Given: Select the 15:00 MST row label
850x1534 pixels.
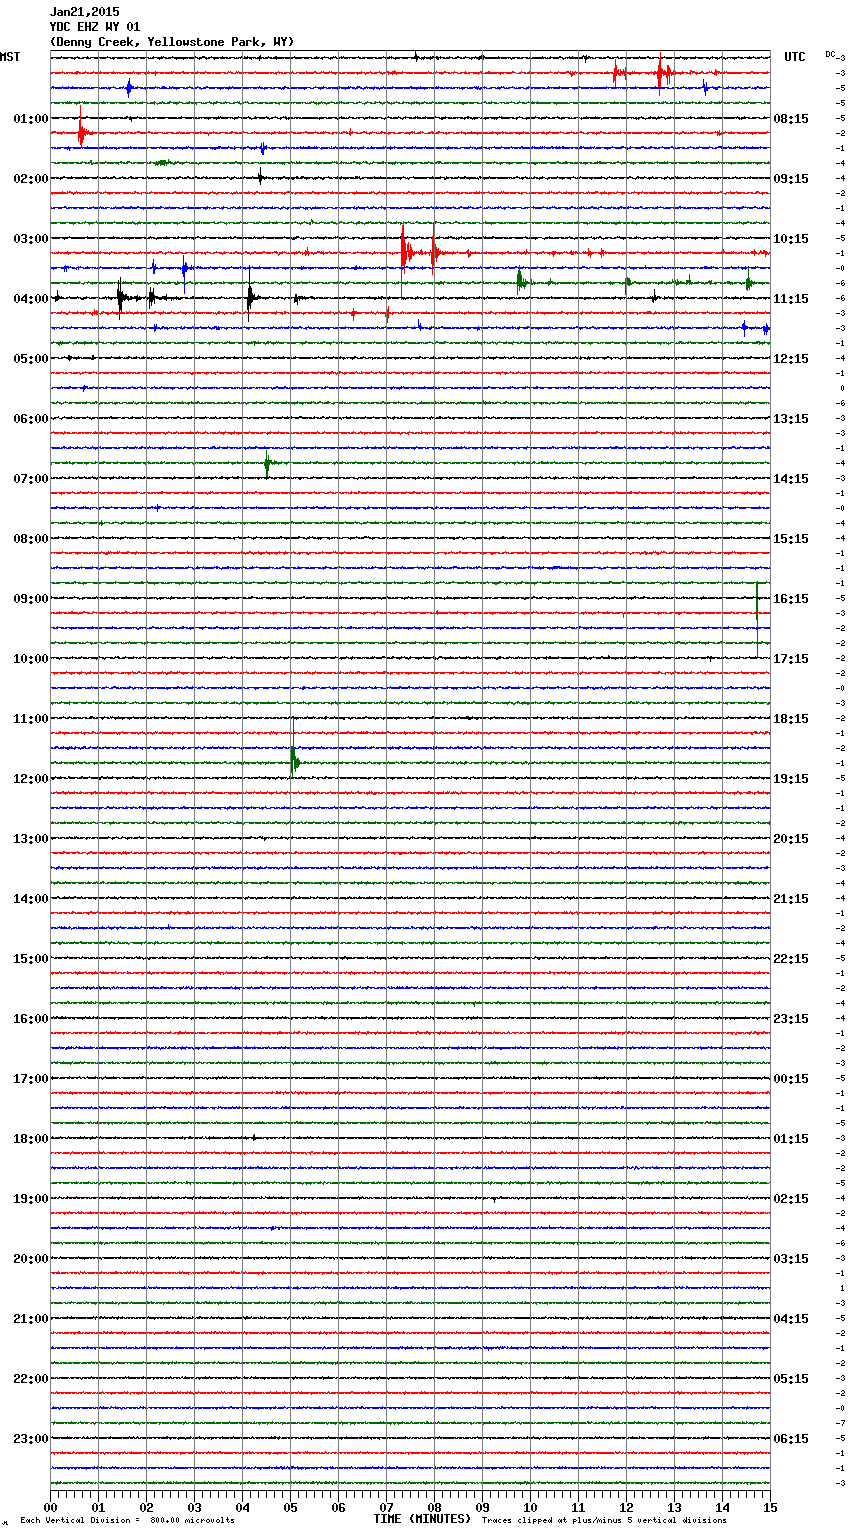Looking at the screenshot, I should (30, 959).
